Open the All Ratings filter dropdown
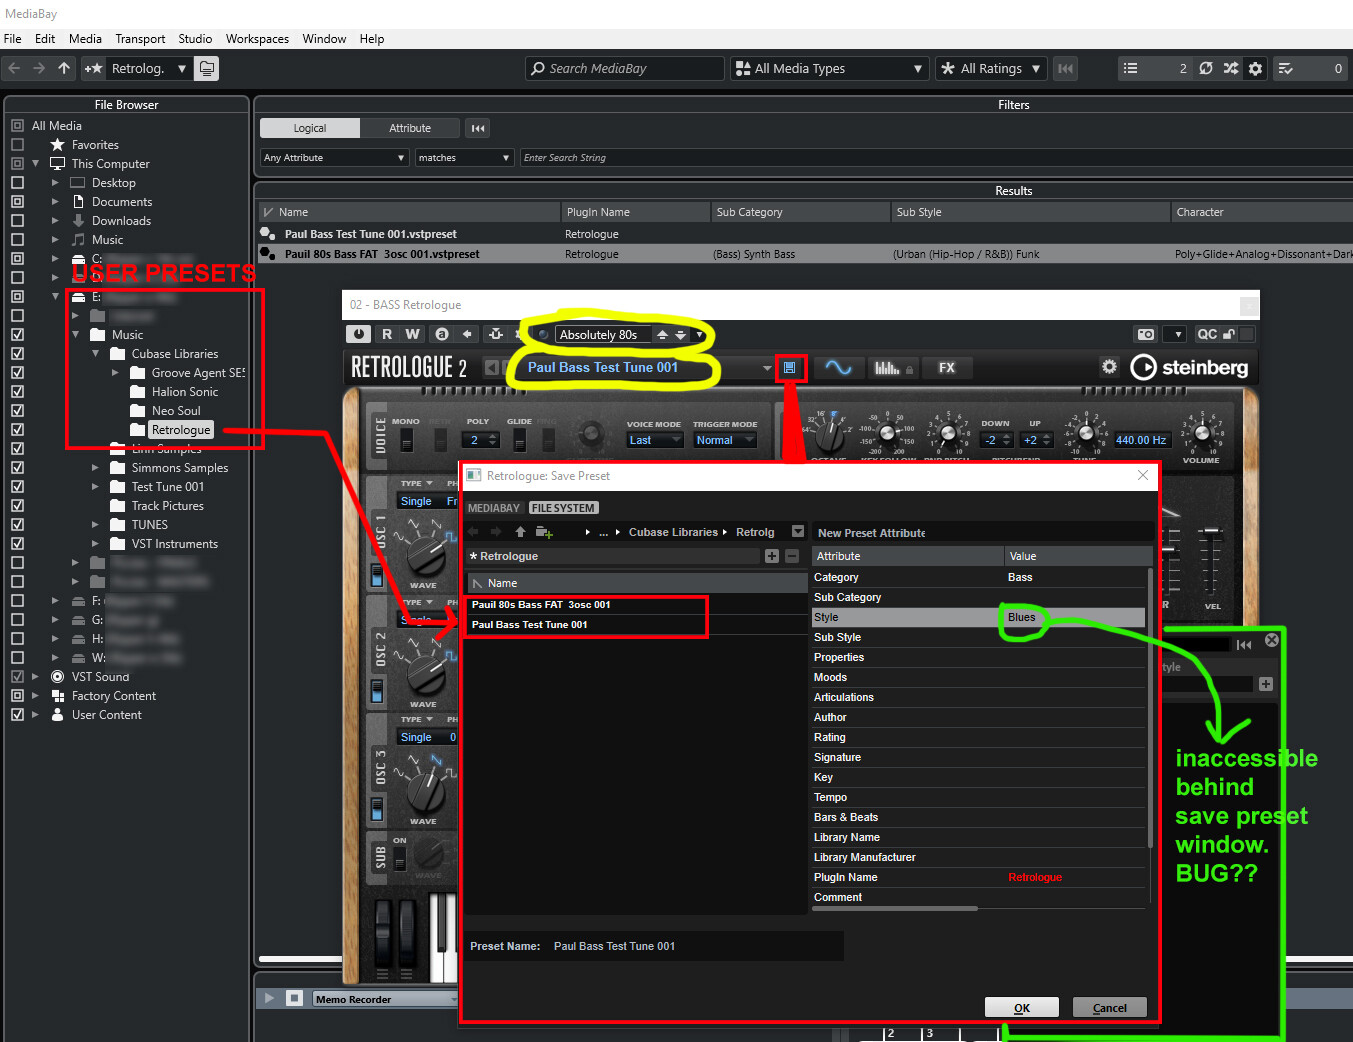 pos(990,68)
